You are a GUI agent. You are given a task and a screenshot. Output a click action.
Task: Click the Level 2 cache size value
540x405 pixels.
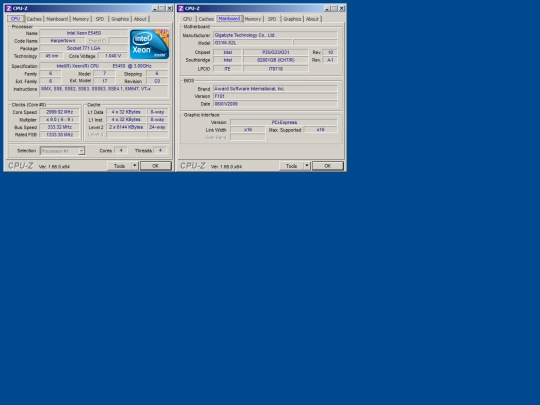click(126, 127)
